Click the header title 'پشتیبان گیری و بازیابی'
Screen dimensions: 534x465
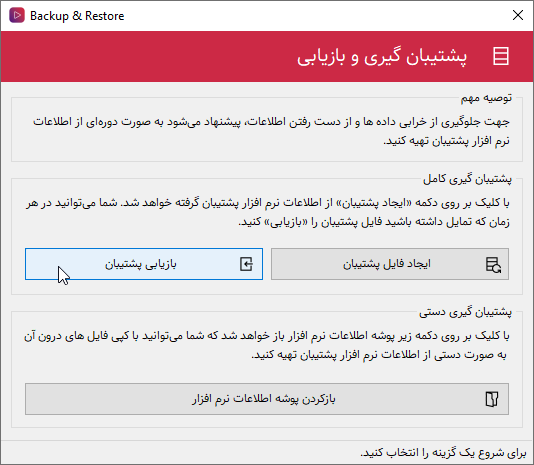click(x=382, y=57)
